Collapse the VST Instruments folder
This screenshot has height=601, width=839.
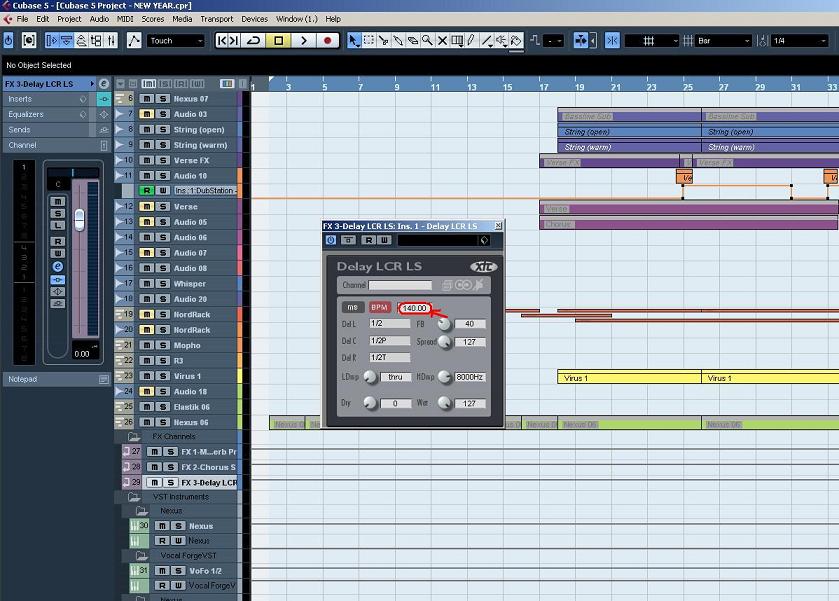[x=134, y=497]
